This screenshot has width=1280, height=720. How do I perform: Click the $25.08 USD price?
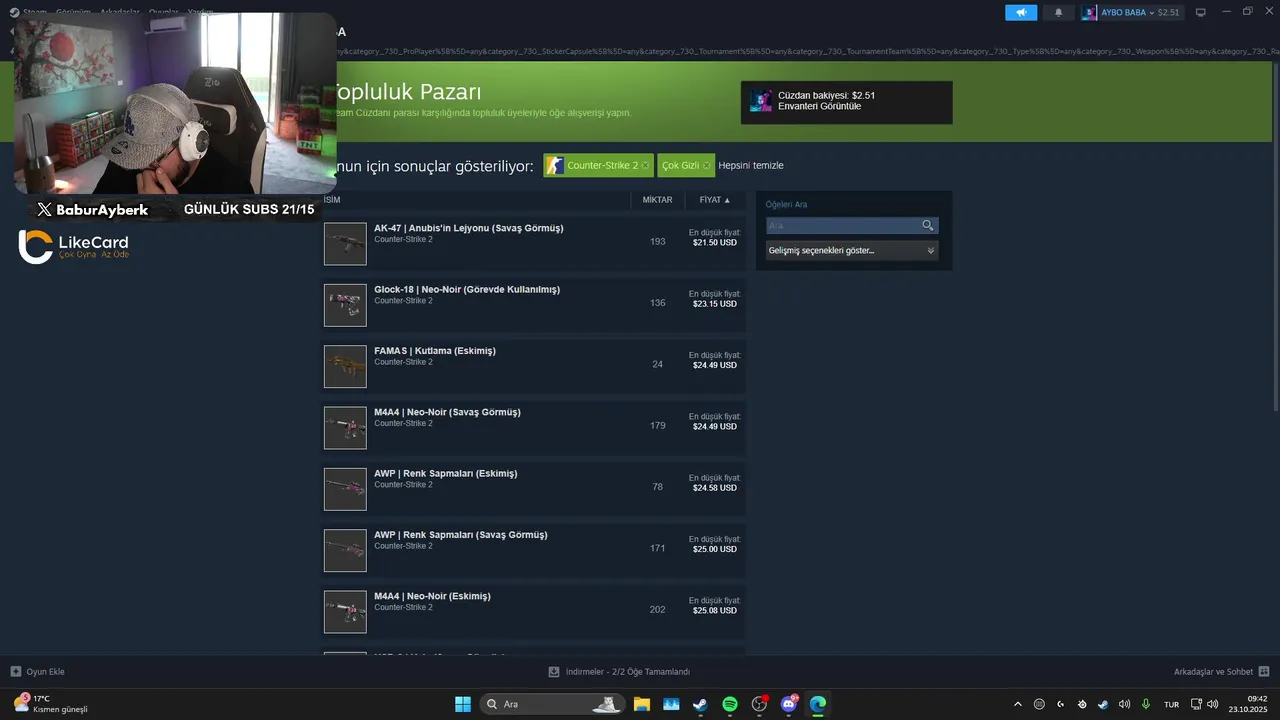[714, 610]
